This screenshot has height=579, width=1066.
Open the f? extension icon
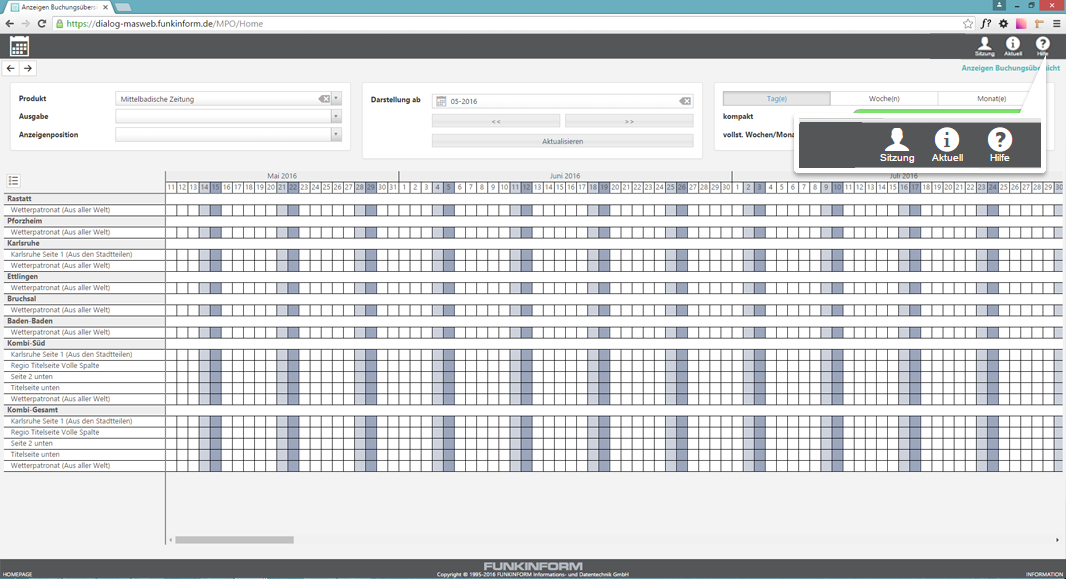coord(986,23)
